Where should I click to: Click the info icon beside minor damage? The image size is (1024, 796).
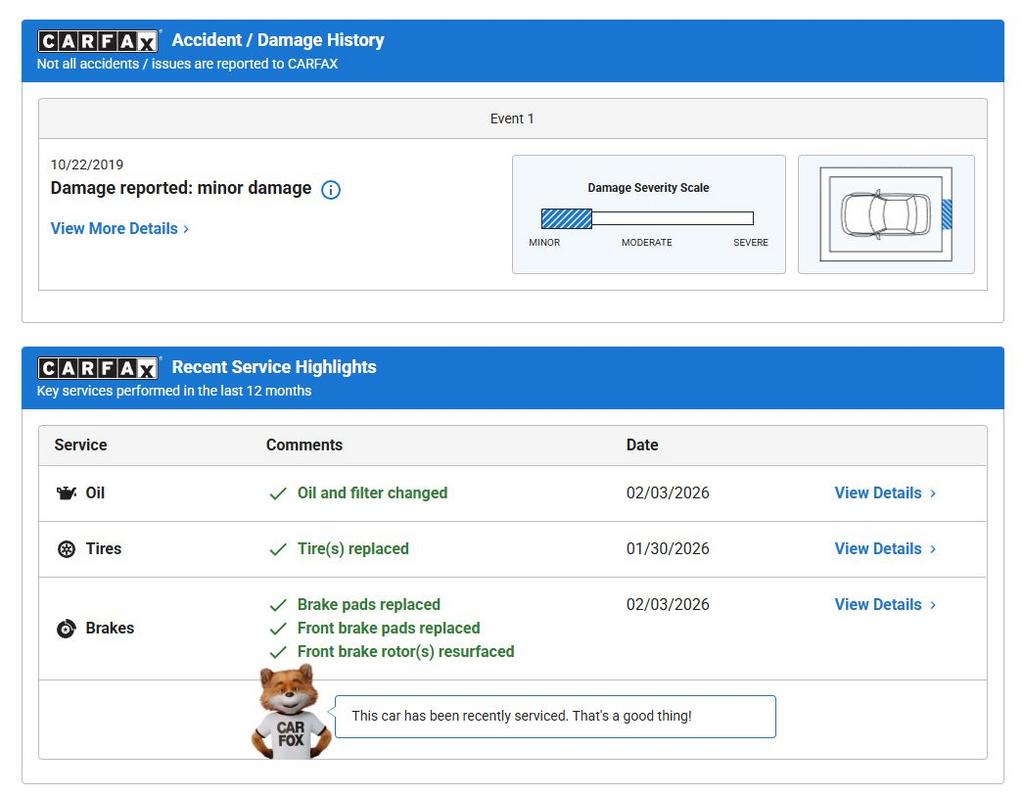(331, 190)
